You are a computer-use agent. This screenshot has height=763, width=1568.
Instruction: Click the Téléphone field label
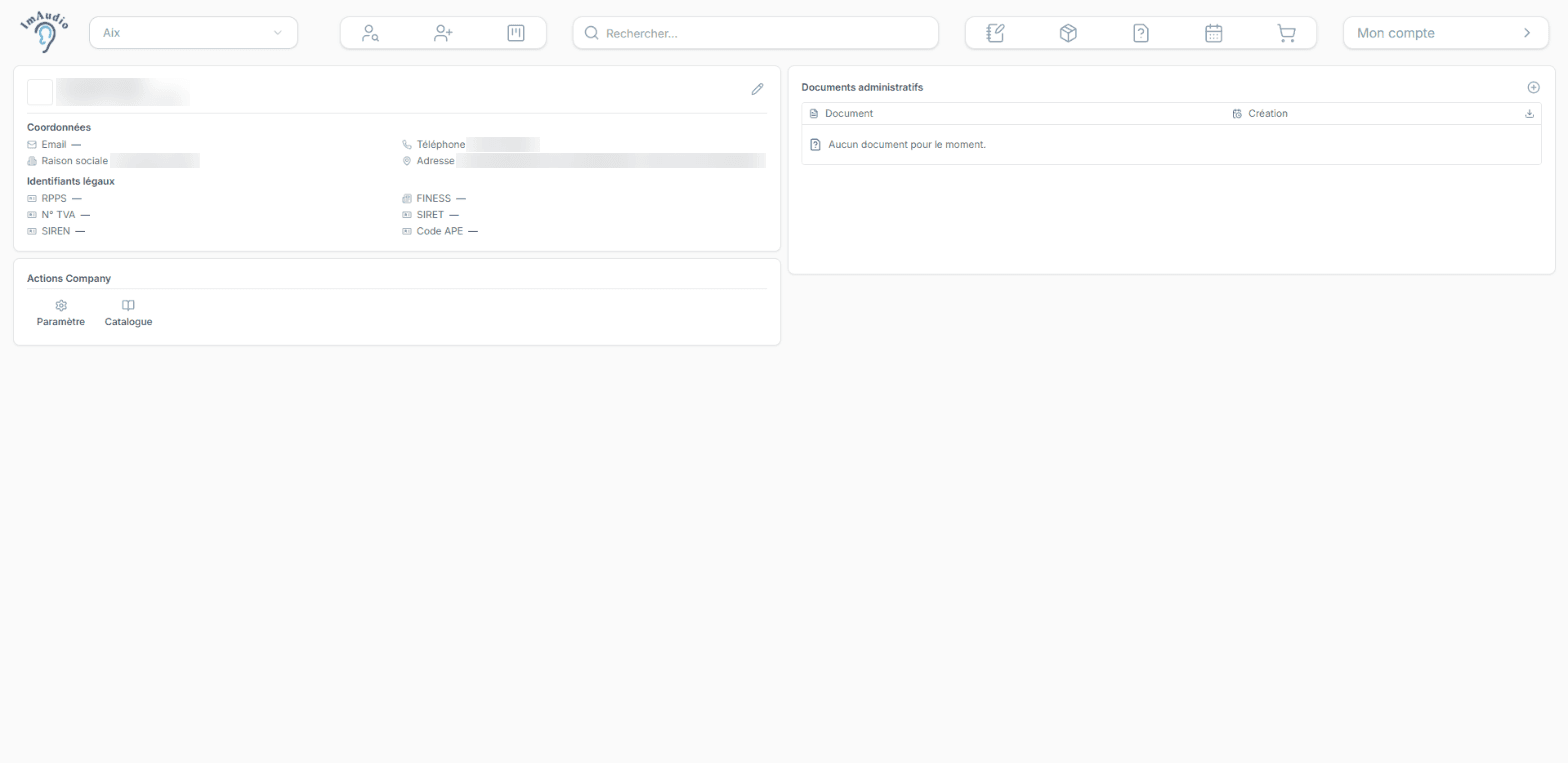click(x=441, y=145)
